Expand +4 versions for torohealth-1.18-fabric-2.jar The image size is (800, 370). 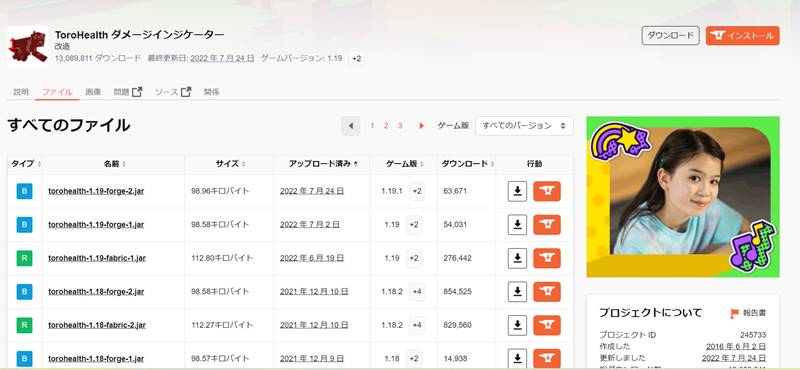pos(417,325)
